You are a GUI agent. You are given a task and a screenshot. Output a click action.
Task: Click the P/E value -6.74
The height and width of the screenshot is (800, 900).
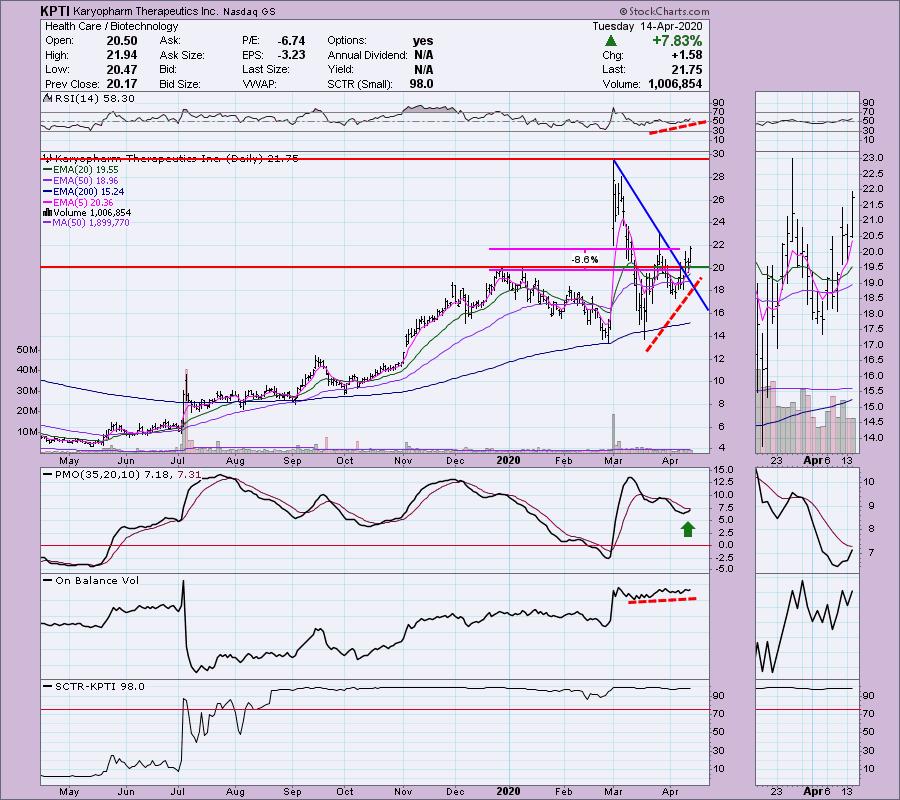click(x=291, y=41)
